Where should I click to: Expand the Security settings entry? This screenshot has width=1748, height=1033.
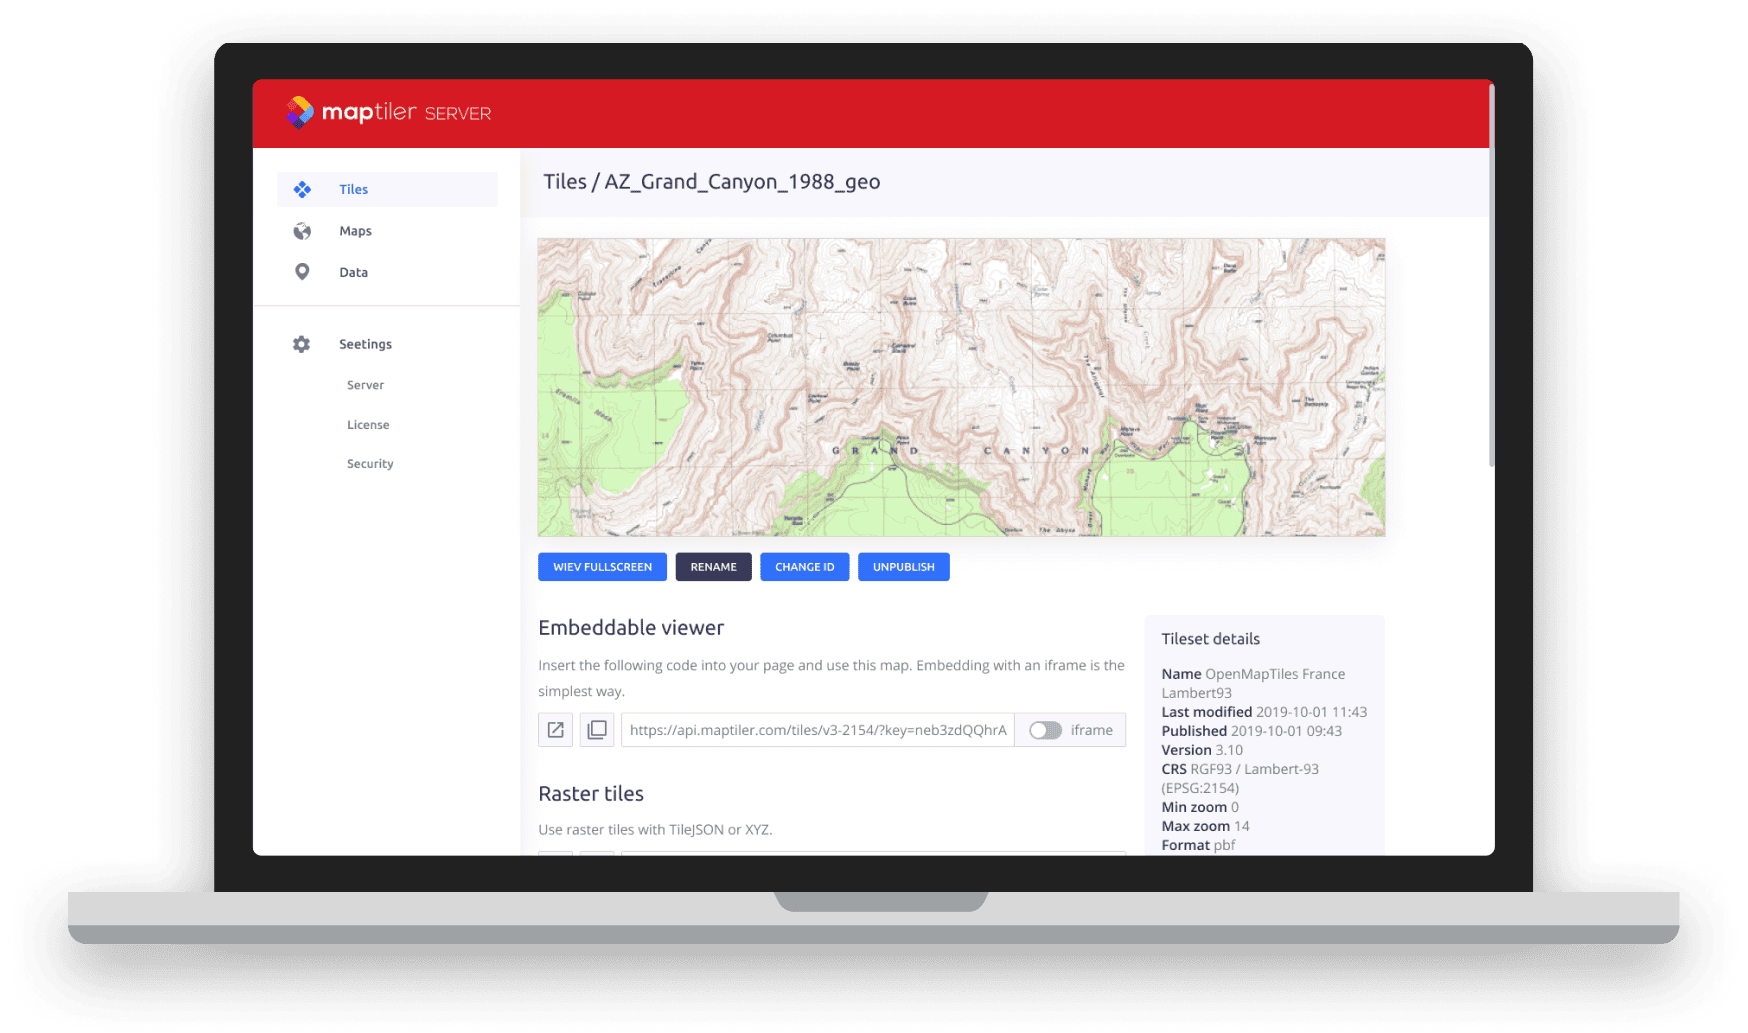[370, 463]
